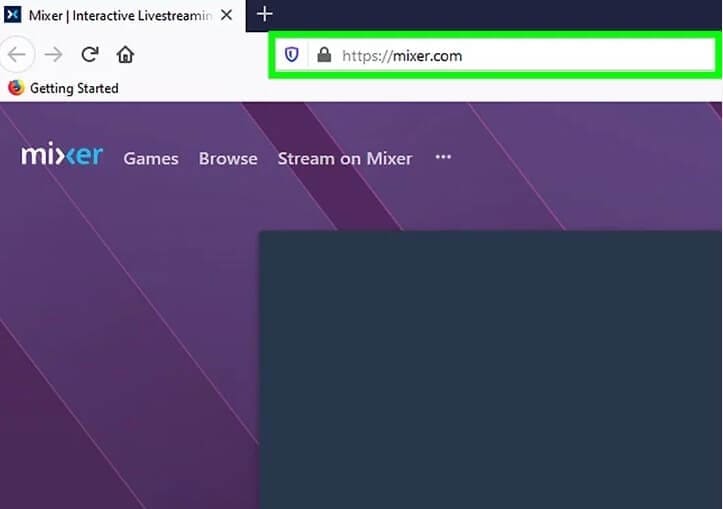The width and height of the screenshot is (723, 509).
Task: Click the featured stream video area
Action: (491, 370)
